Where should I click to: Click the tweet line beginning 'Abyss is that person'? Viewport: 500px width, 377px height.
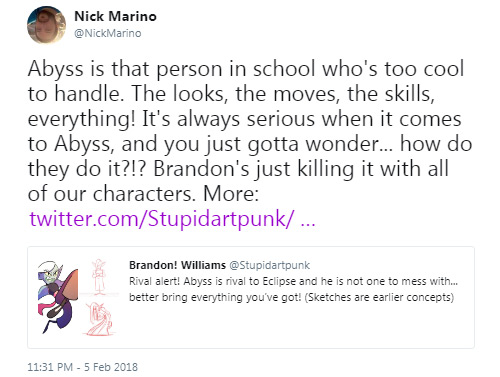click(x=246, y=69)
